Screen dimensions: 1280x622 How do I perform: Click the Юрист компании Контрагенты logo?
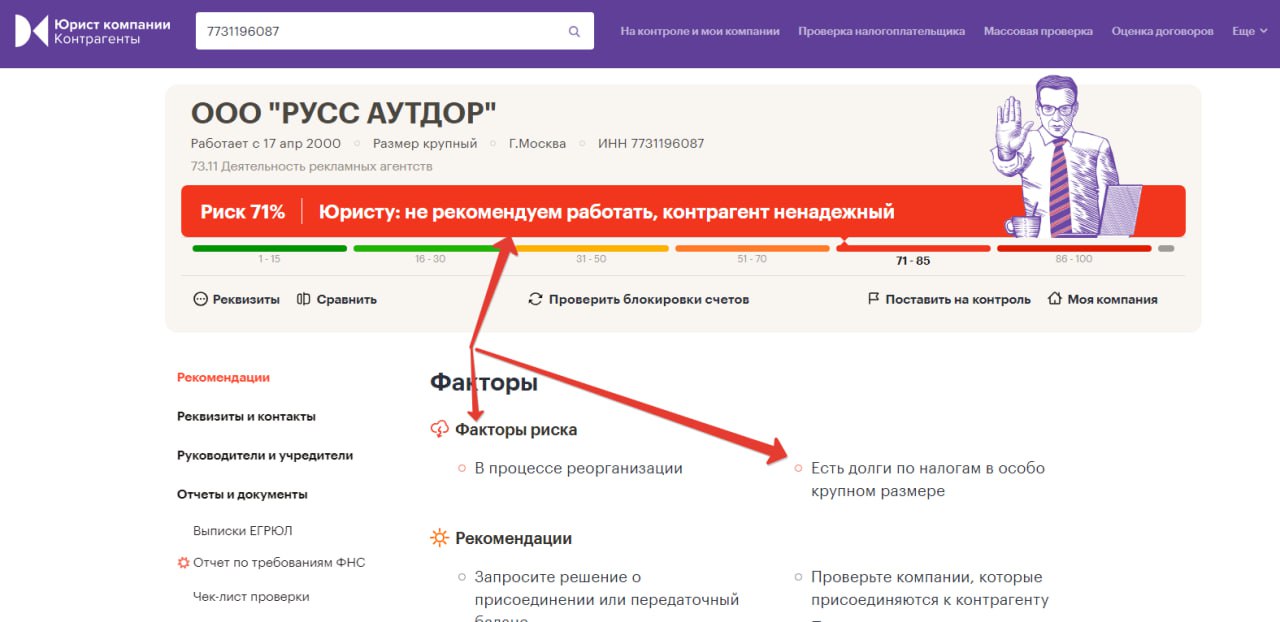tap(92, 31)
